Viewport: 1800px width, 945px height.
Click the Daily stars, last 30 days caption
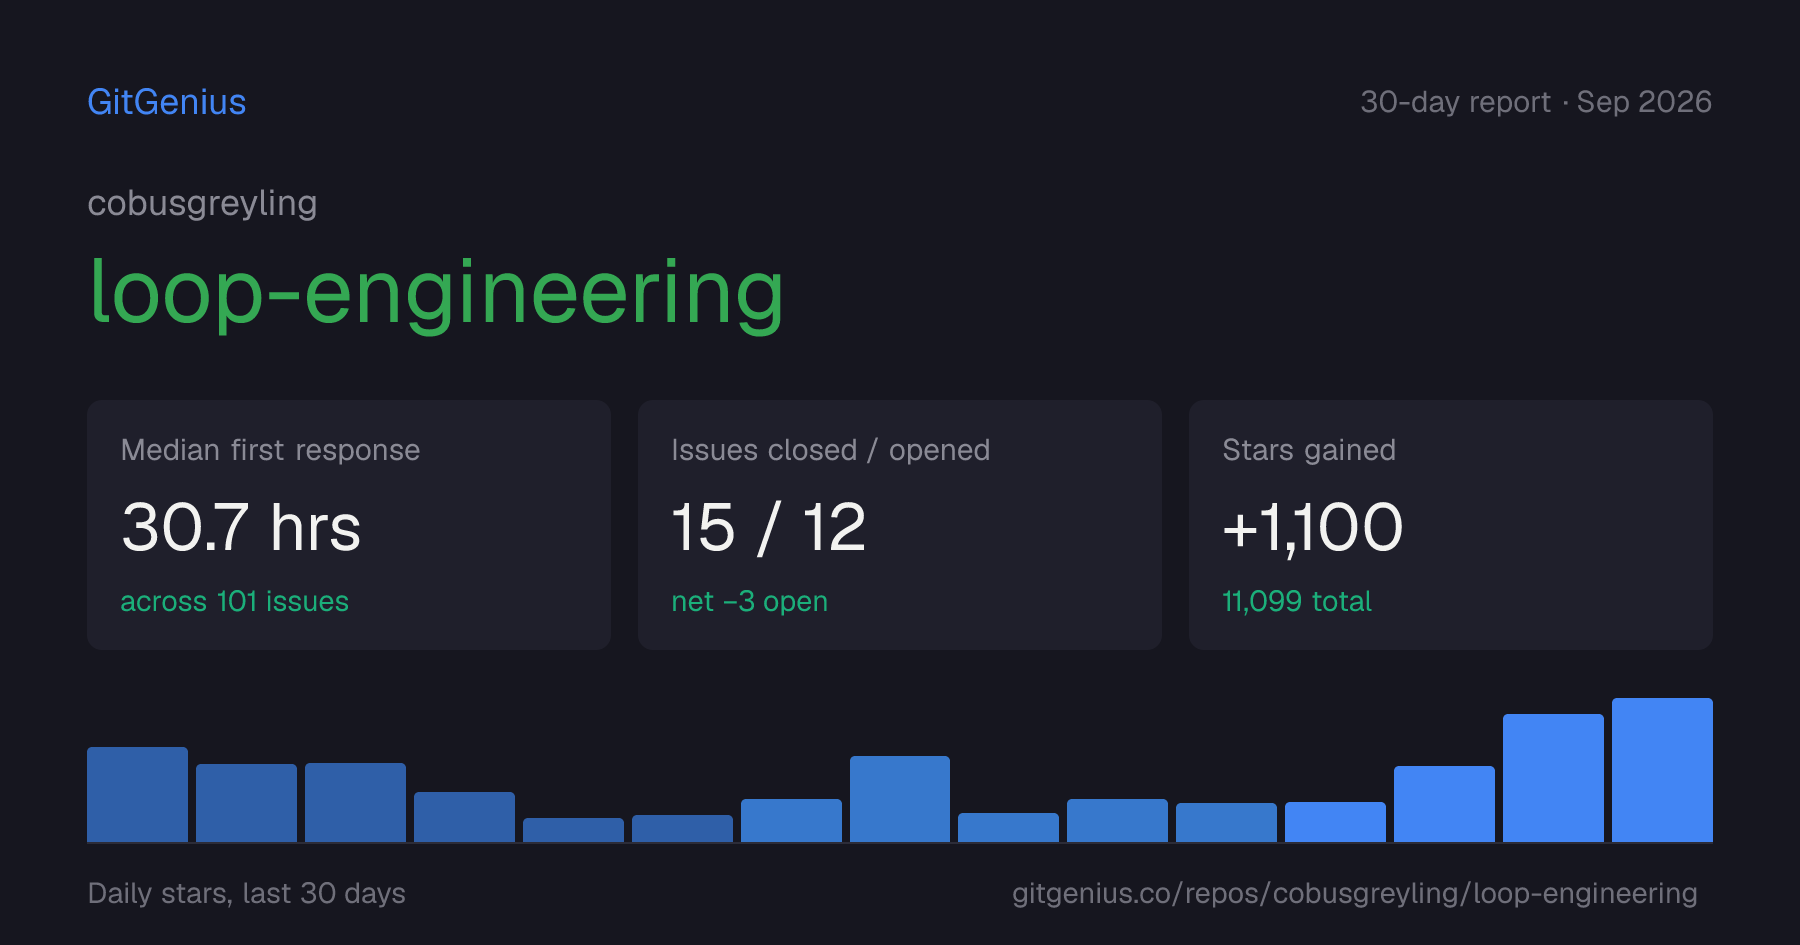[247, 893]
